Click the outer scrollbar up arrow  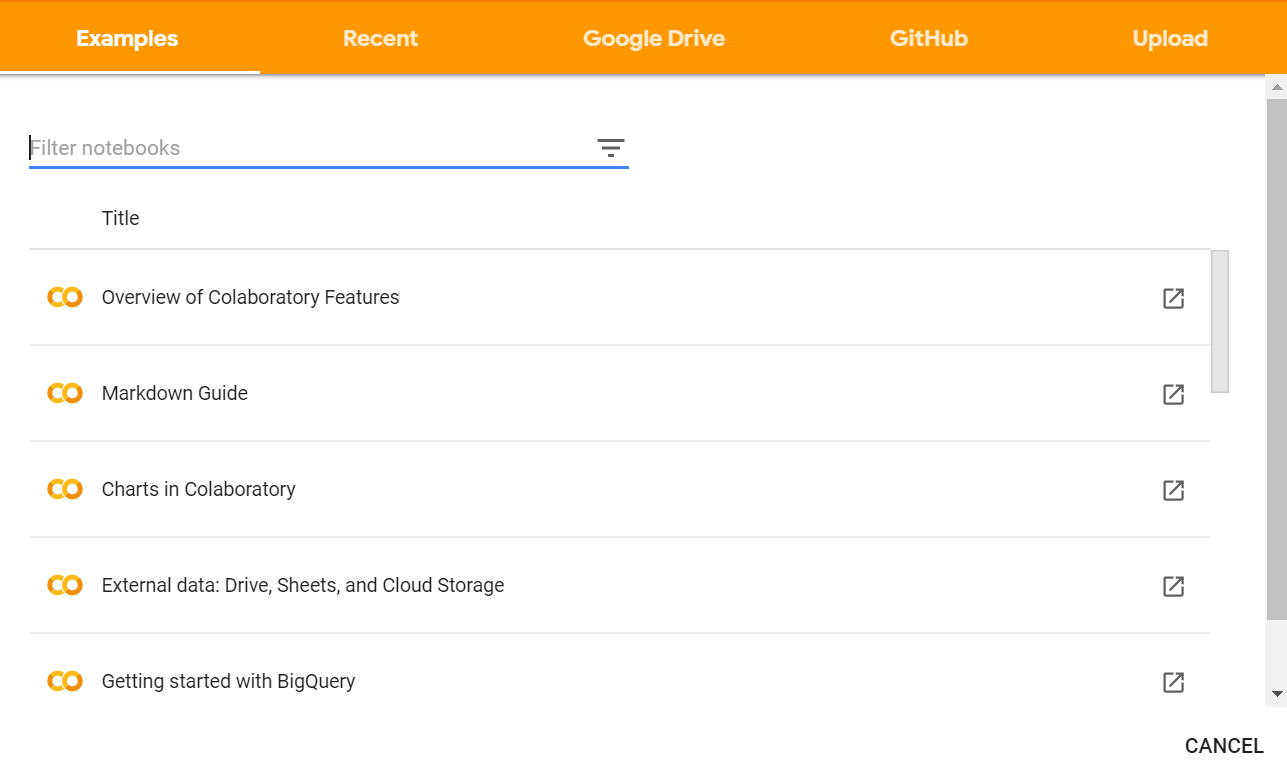point(1276,88)
